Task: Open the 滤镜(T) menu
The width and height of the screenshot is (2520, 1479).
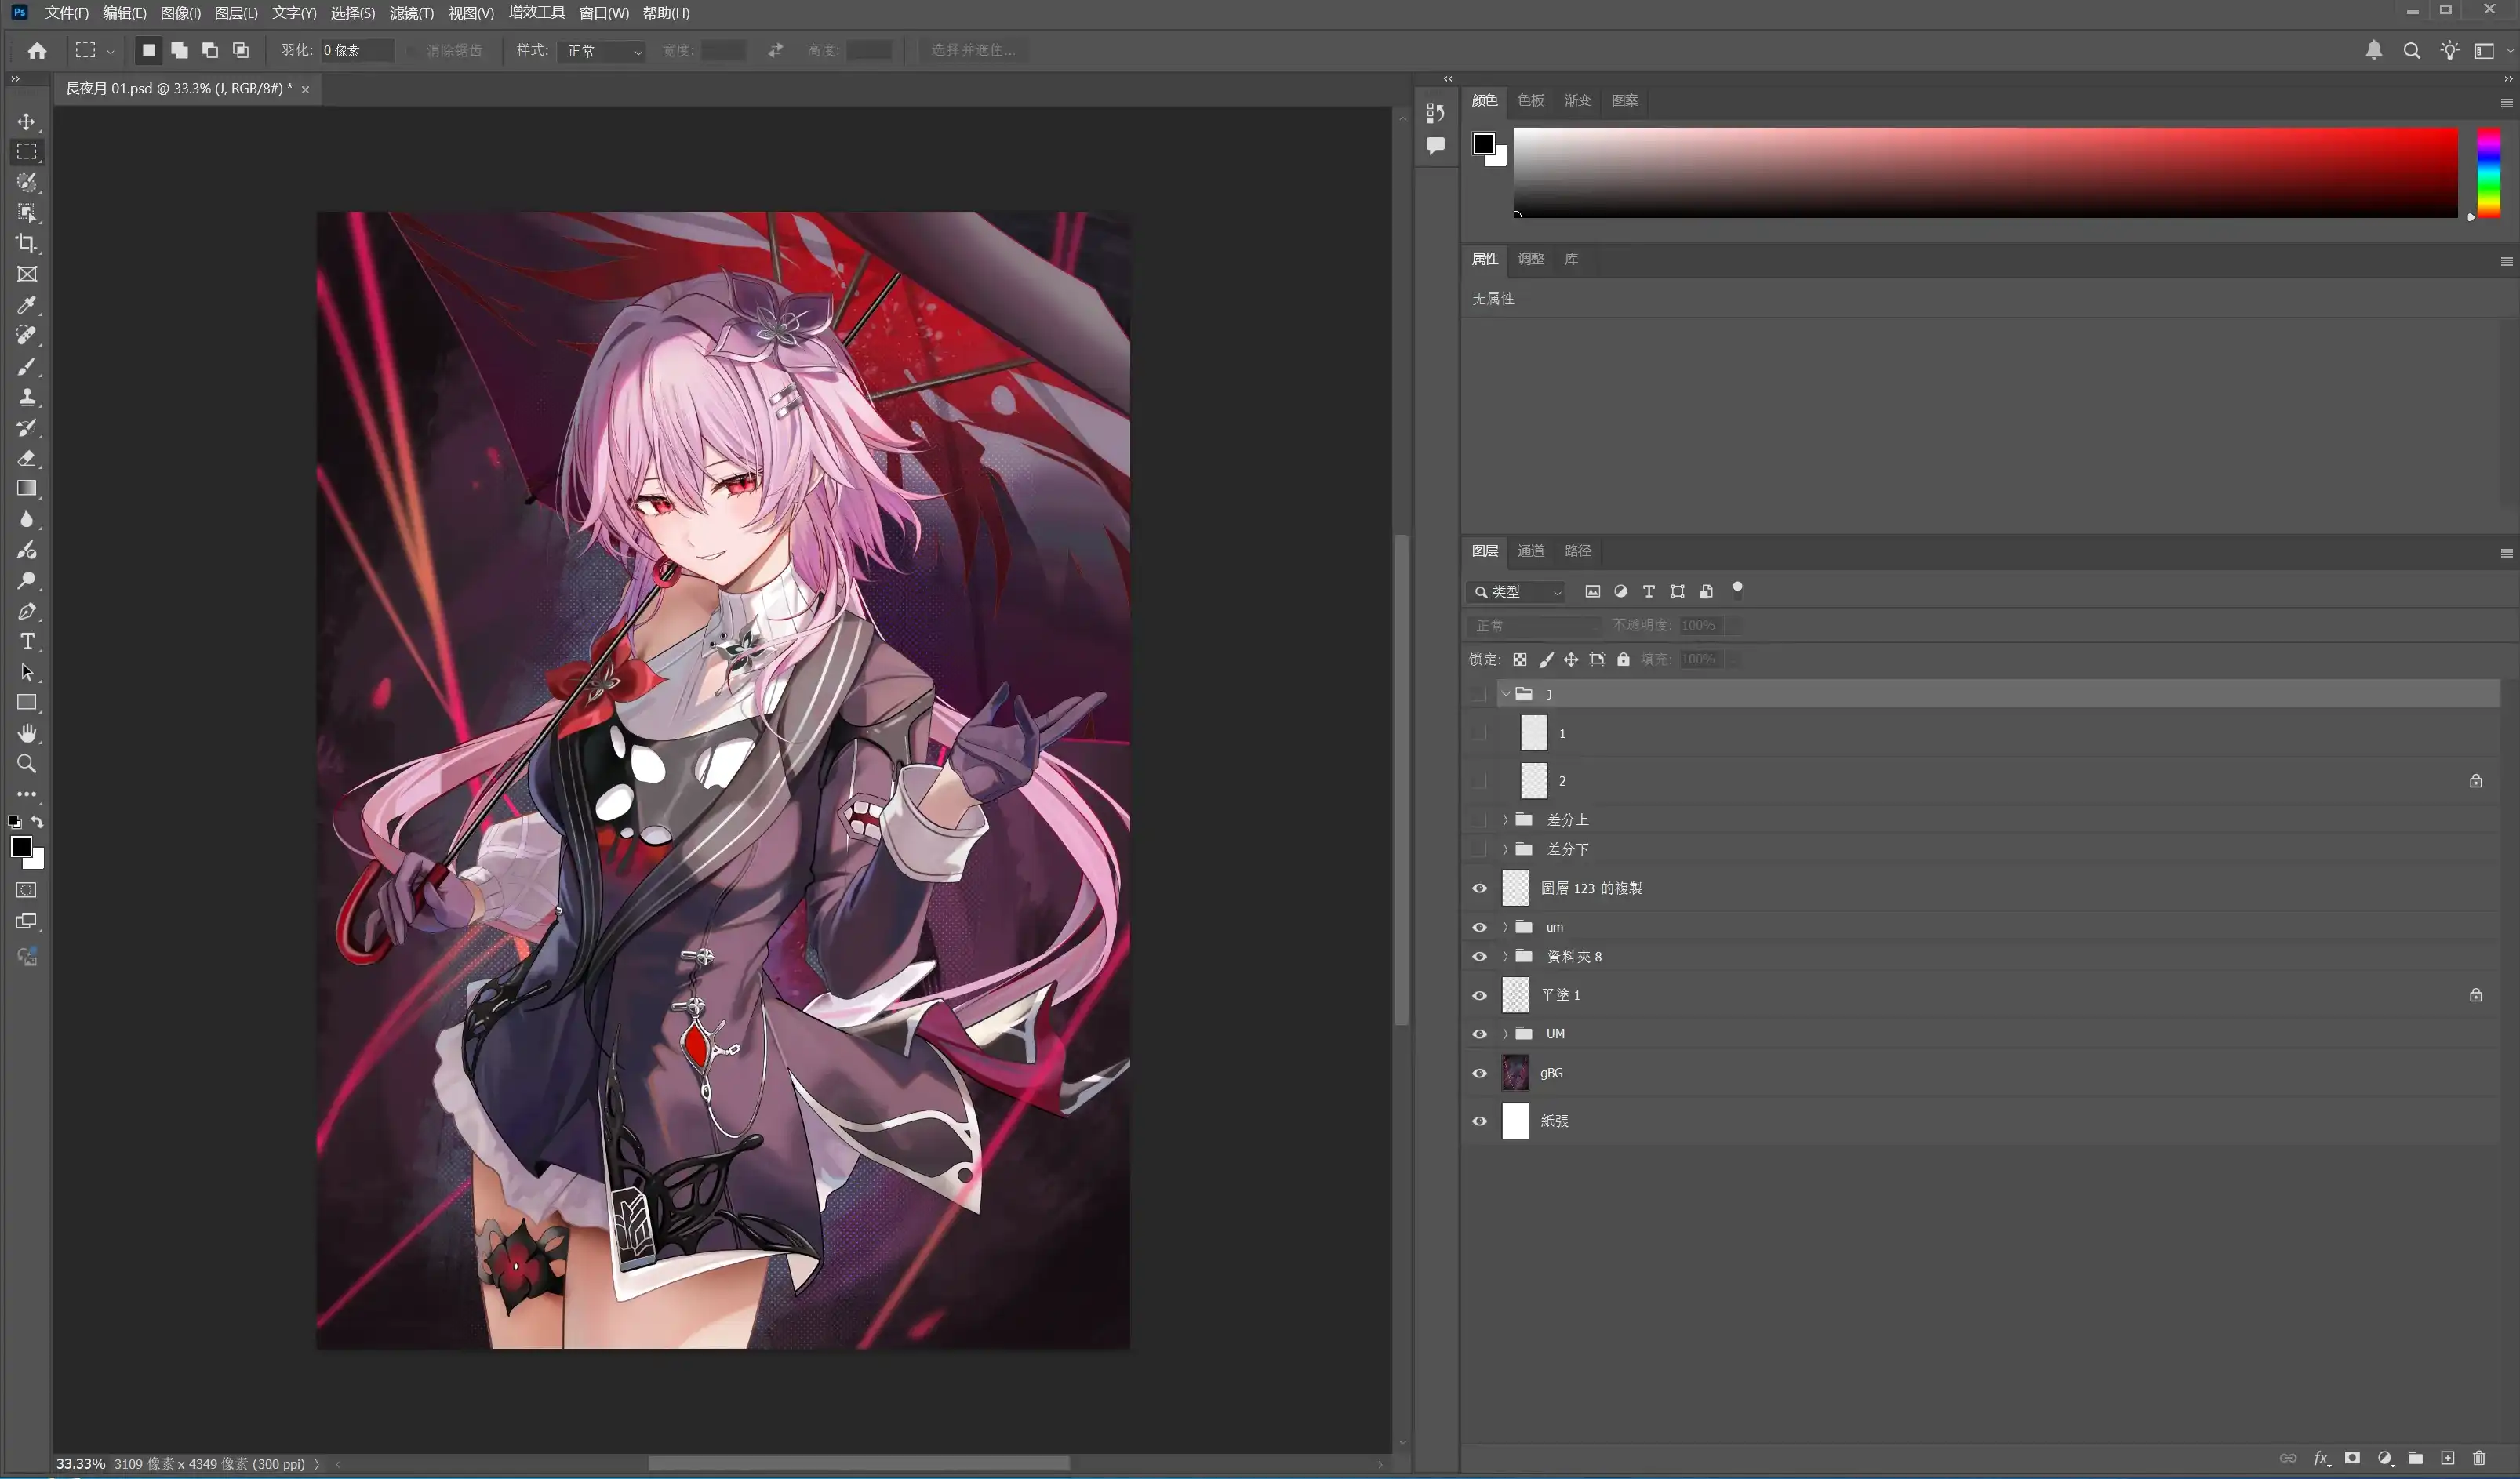Action: [411, 13]
